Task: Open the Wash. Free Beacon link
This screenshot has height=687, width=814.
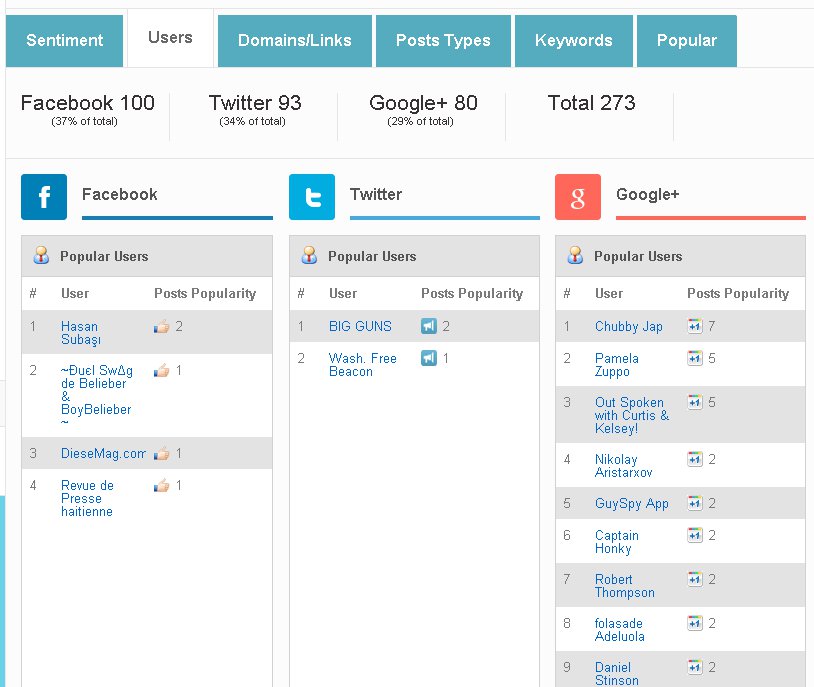Action: pos(362,365)
